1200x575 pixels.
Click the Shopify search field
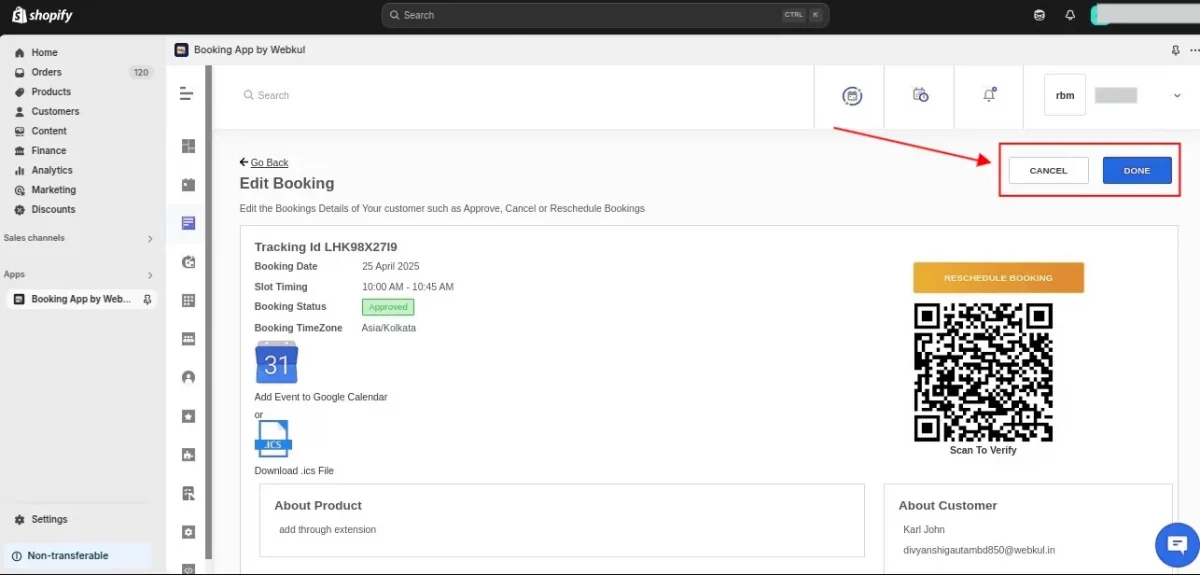590,15
